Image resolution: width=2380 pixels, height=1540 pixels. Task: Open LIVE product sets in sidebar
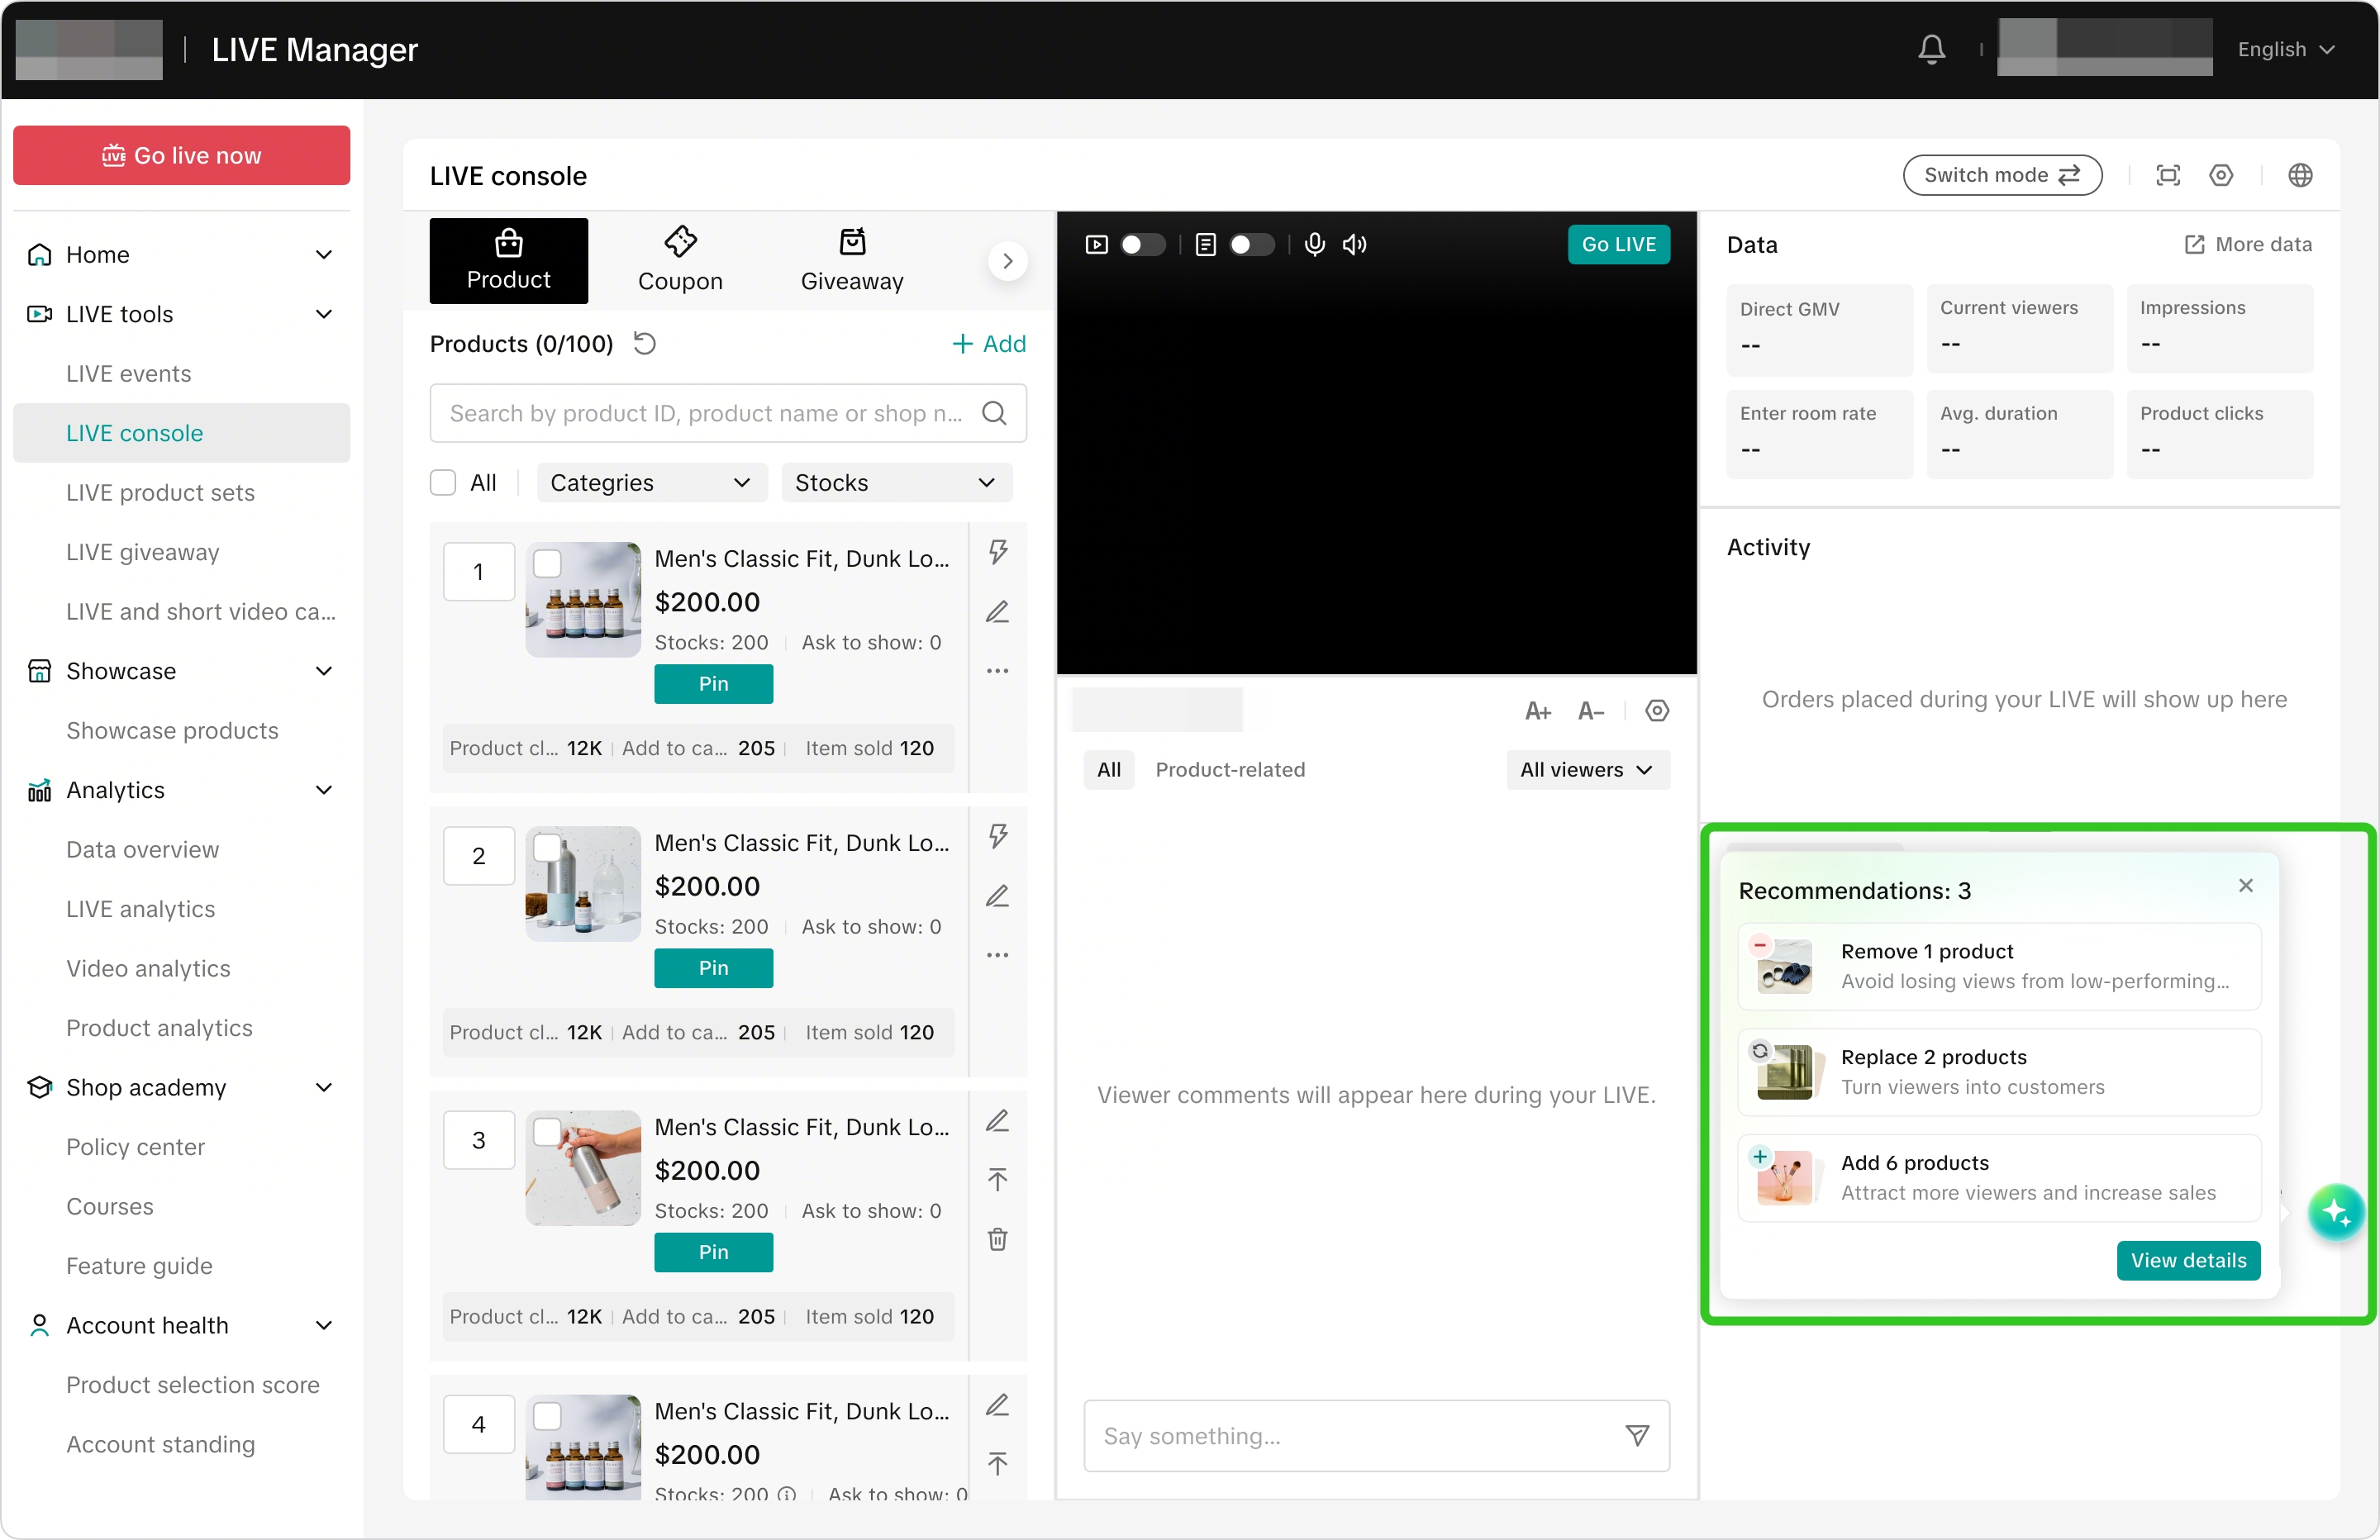[160, 493]
